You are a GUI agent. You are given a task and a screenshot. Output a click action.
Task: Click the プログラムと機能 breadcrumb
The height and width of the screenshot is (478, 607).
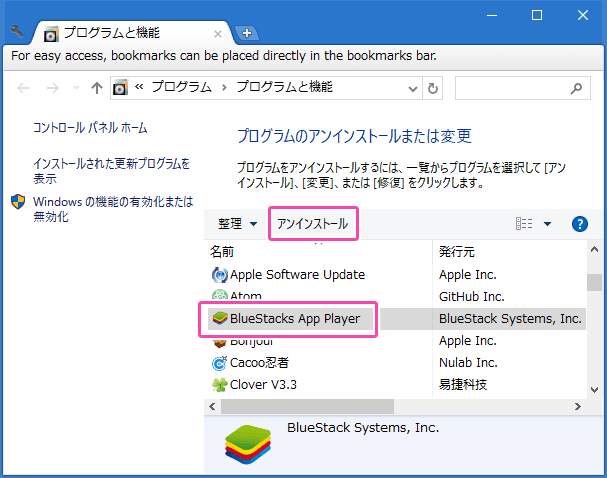(285, 87)
